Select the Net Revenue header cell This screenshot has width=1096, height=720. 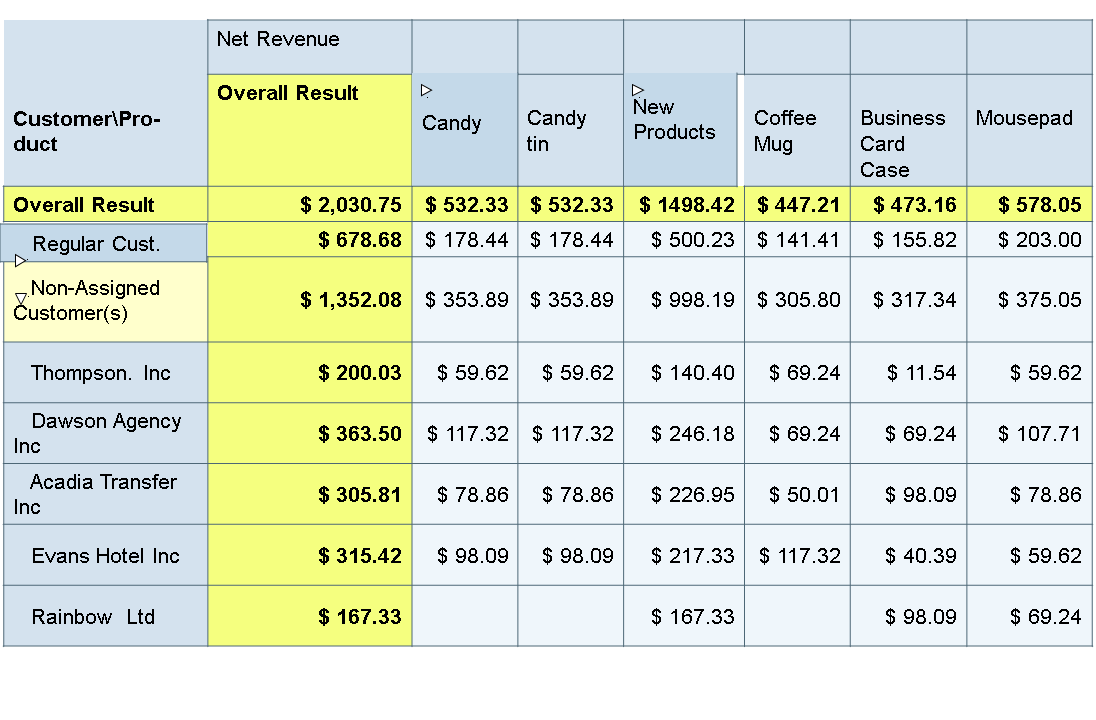tap(278, 40)
